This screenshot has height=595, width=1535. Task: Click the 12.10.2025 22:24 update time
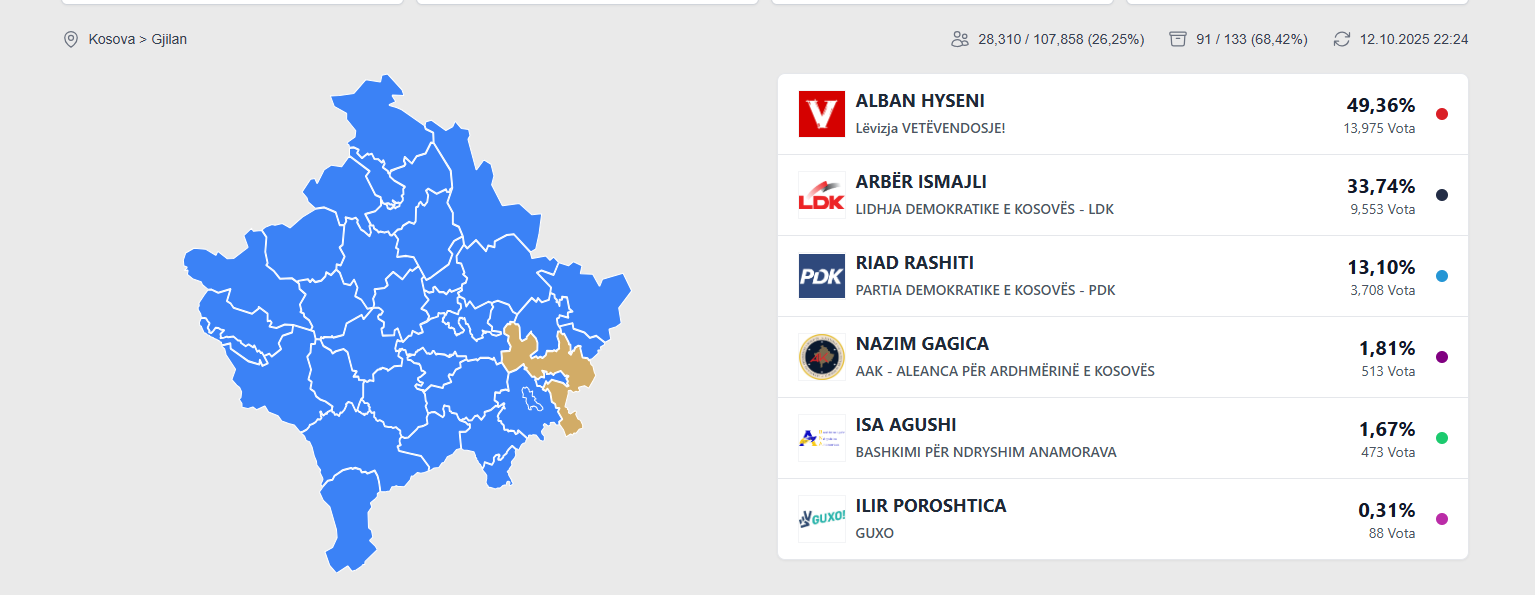(1414, 40)
